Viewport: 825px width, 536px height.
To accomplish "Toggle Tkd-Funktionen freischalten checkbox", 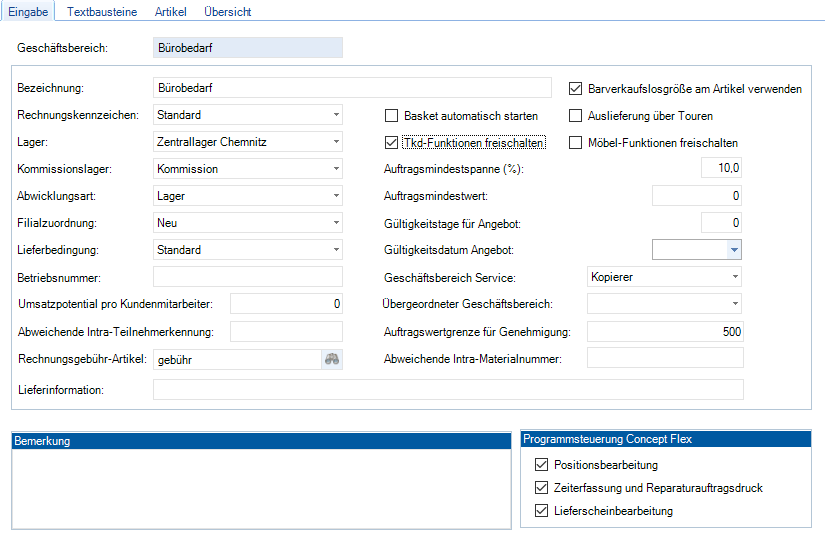I will point(392,143).
